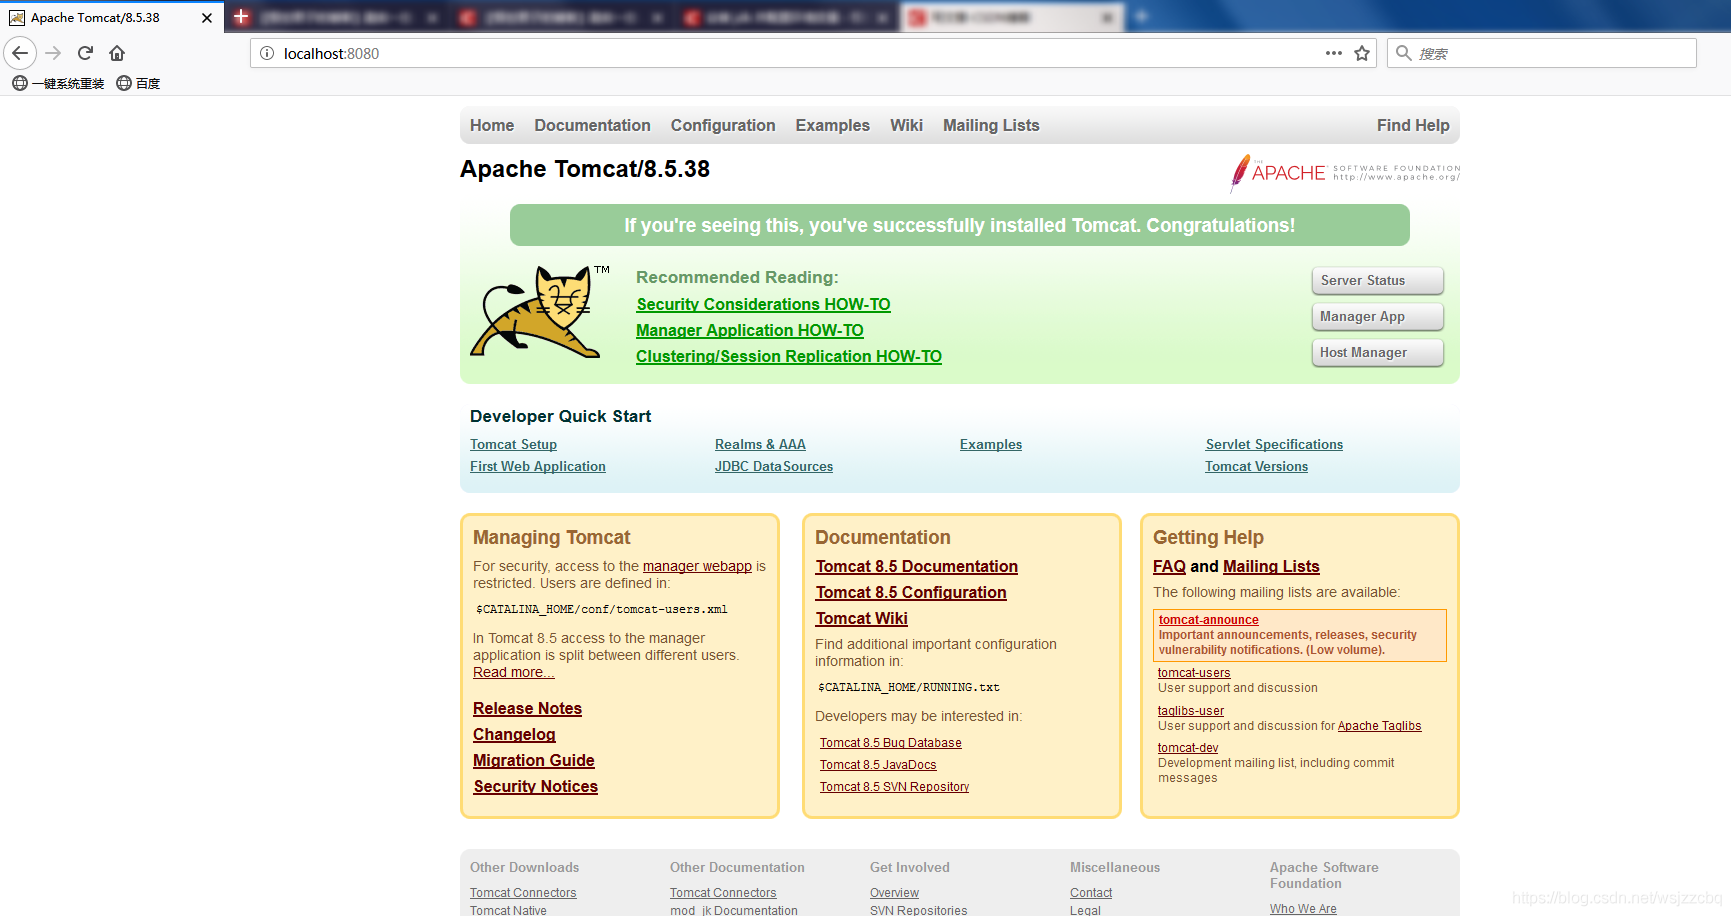Select Wiki in the navigation bar
This screenshot has height=916, width=1731.
click(906, 125)
